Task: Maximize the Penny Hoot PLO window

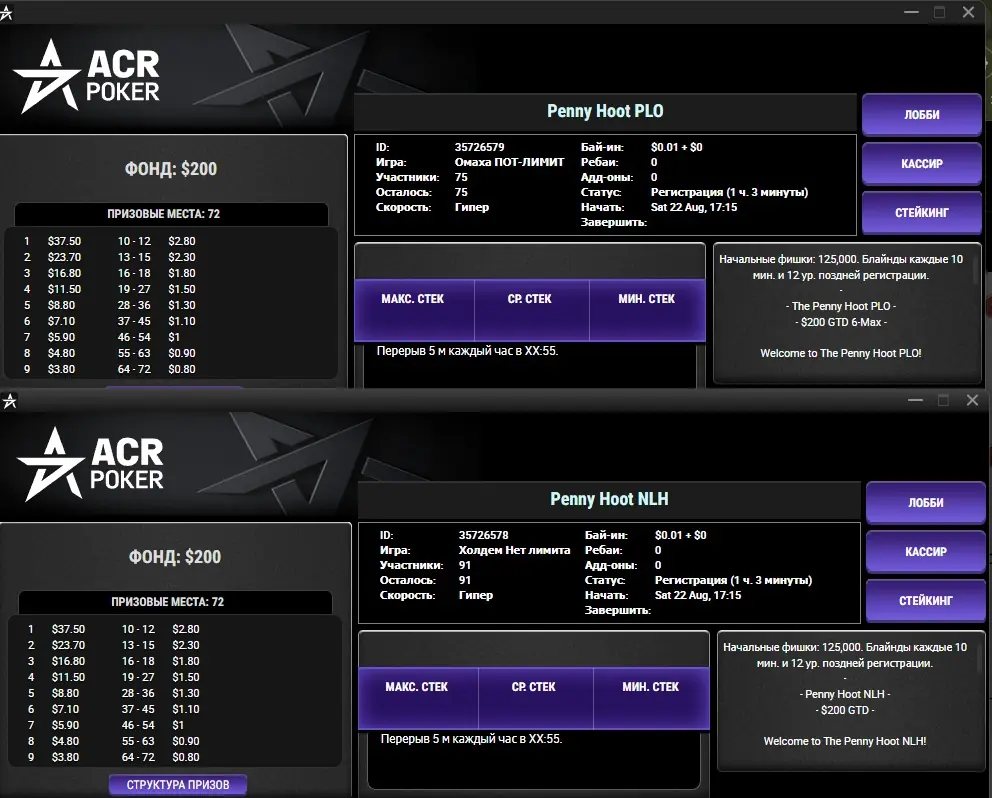Action: coord(939,12)
